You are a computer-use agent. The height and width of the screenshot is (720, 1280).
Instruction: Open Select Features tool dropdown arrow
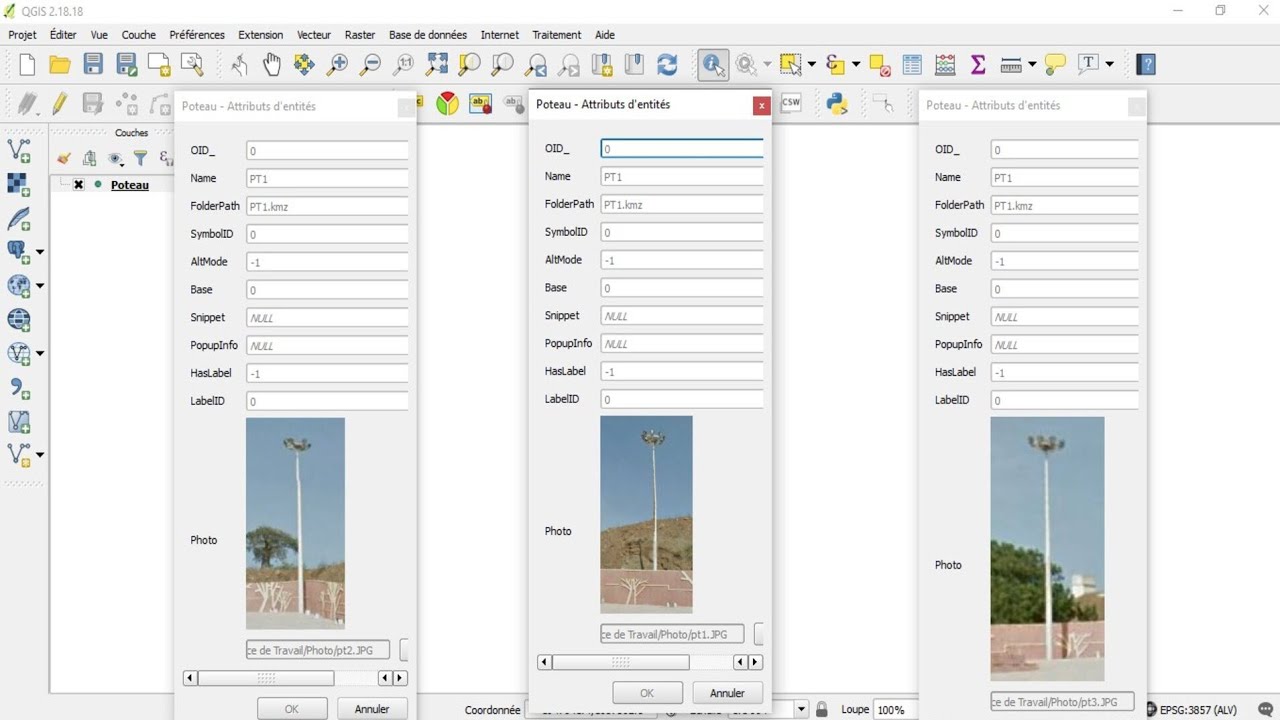811,65
